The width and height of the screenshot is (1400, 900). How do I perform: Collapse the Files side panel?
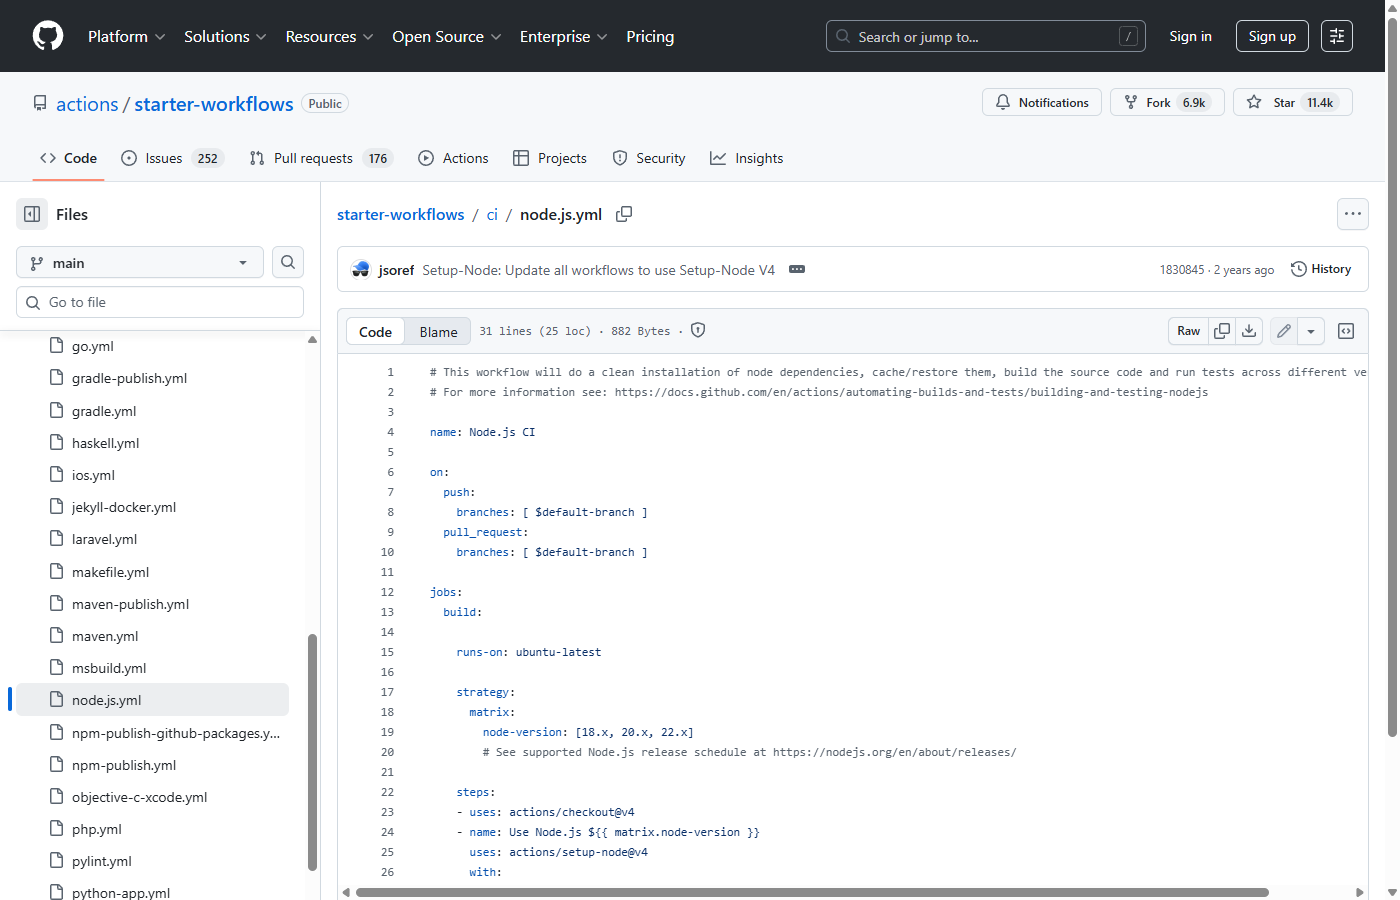(31, 214)
